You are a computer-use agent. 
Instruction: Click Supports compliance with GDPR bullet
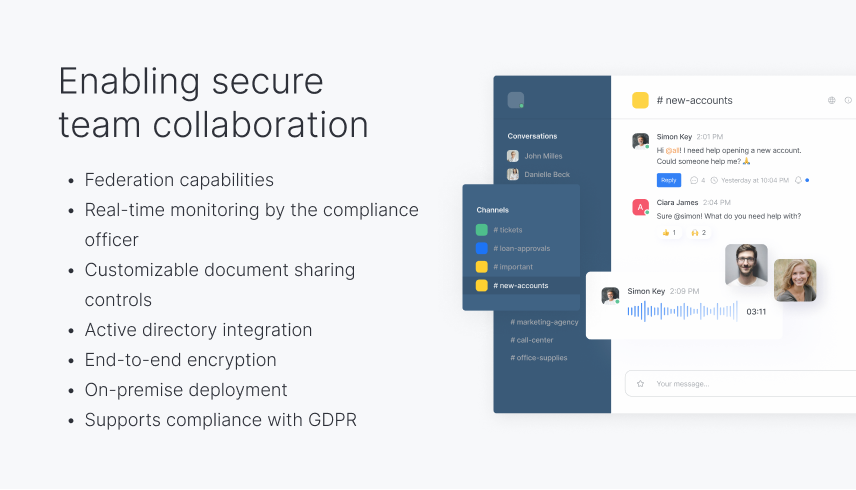pos(221,420)
